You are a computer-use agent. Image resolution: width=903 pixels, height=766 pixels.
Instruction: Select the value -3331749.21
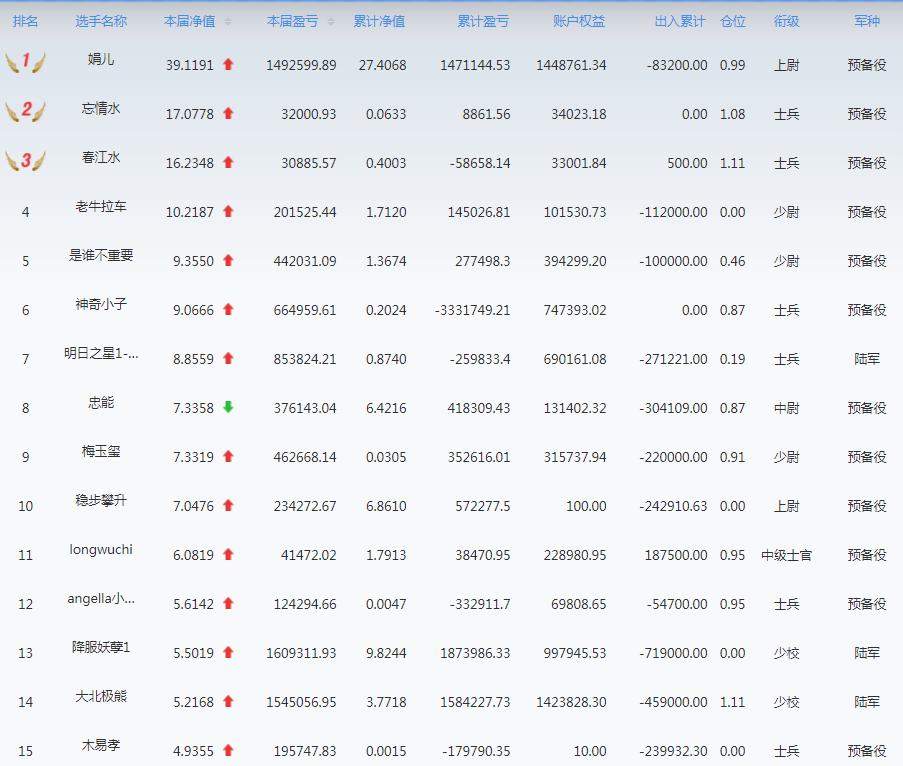[x=473, y=310]
